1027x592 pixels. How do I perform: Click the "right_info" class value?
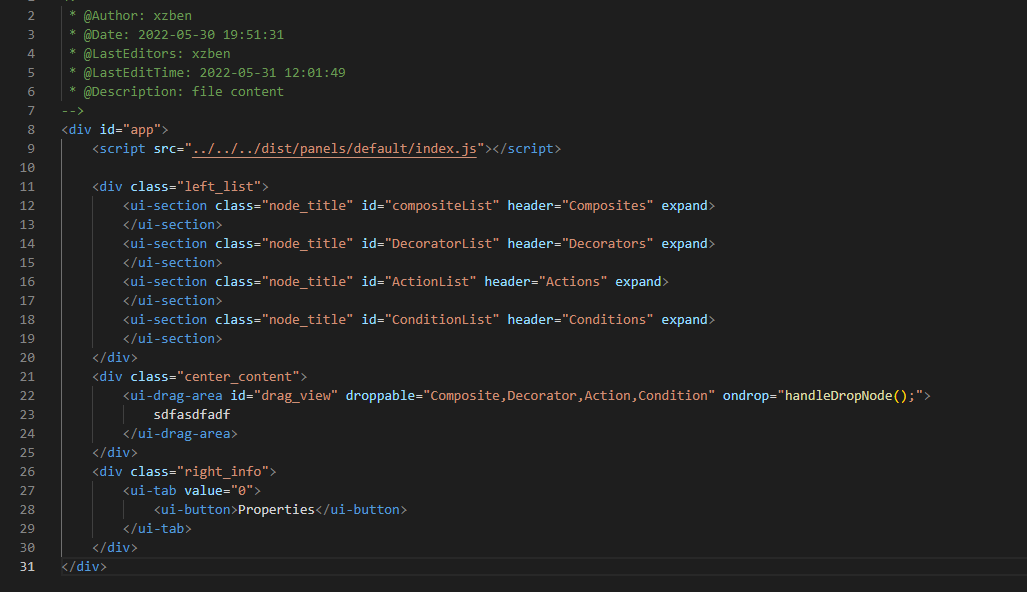[223, 472]
